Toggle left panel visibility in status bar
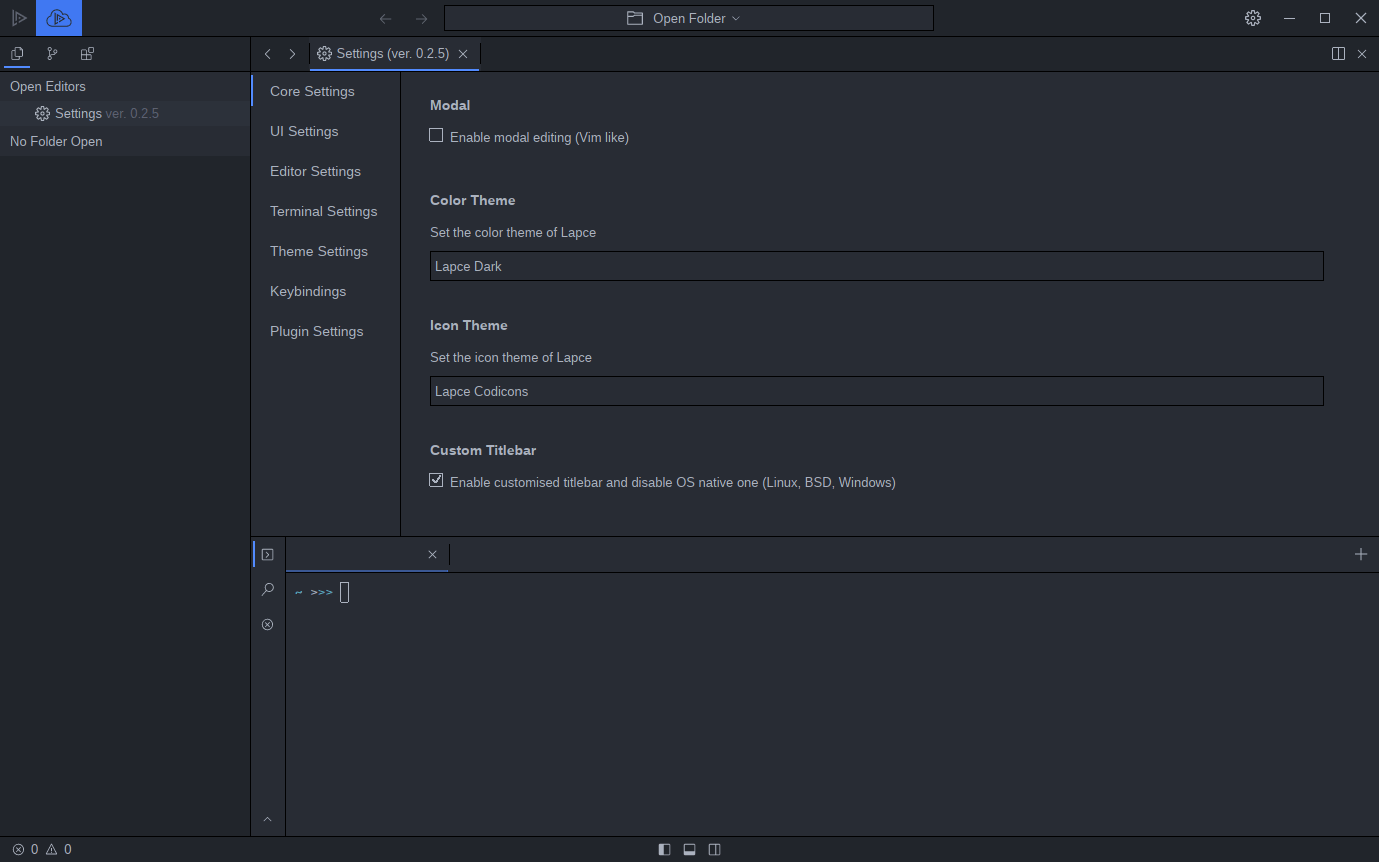 click(x=664, y=849)
